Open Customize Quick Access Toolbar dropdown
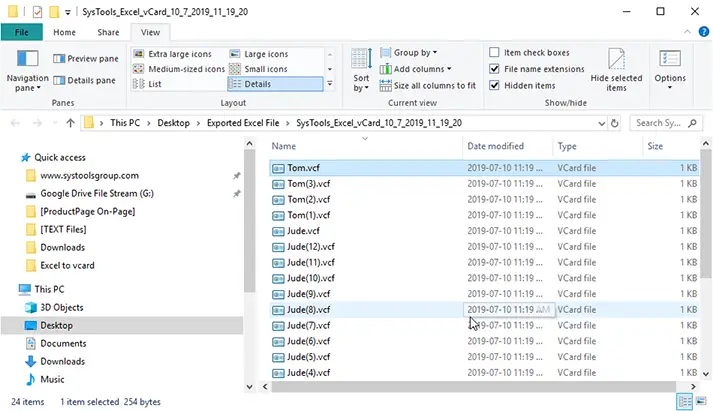The height and width of the screenshot is (411, 713). pos(67,12)
